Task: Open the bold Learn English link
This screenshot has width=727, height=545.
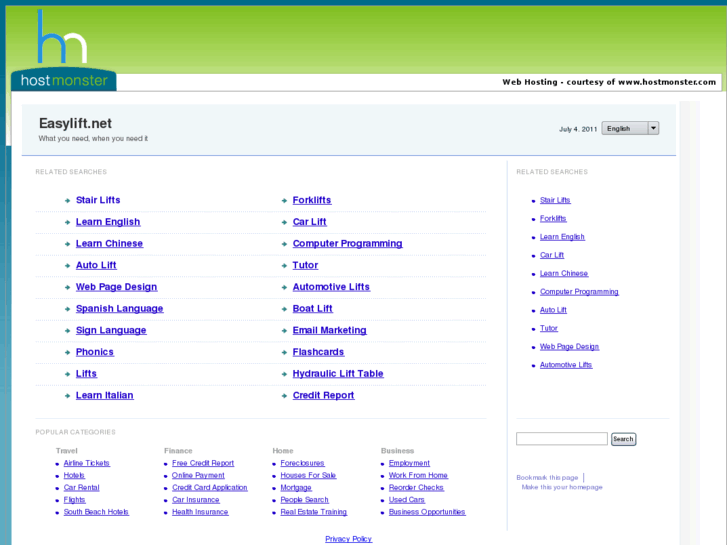Action: [108, 222]
